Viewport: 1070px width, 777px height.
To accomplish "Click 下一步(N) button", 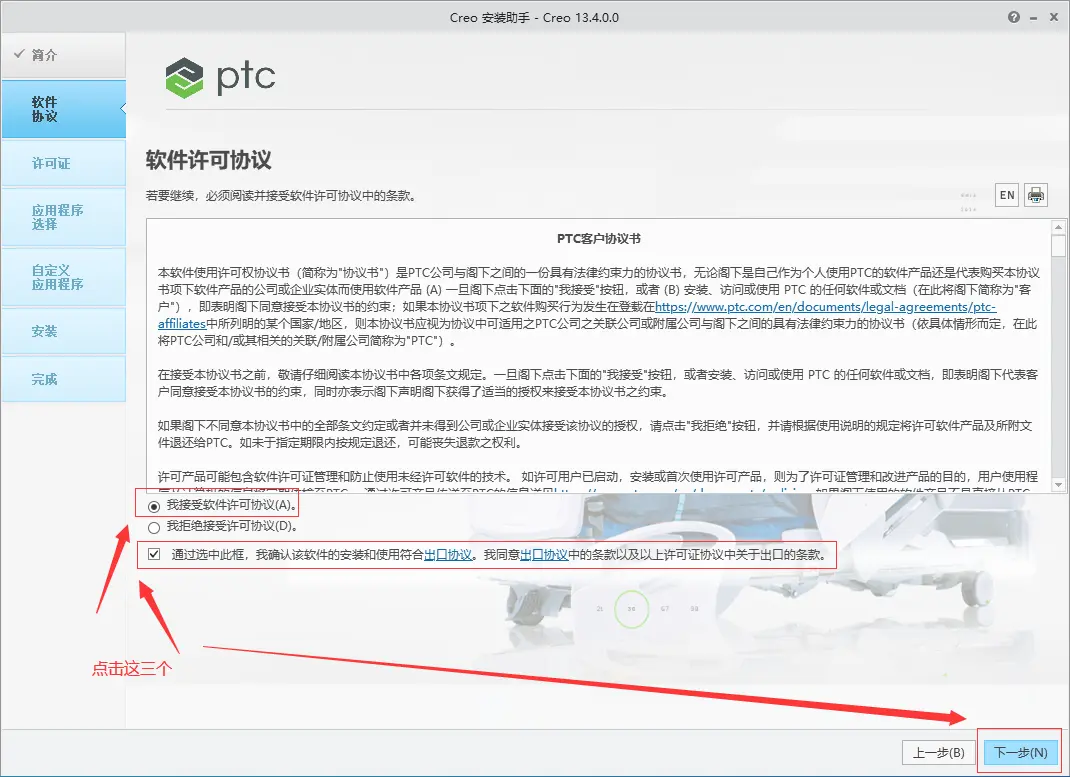I will (x=1021, y=752).
